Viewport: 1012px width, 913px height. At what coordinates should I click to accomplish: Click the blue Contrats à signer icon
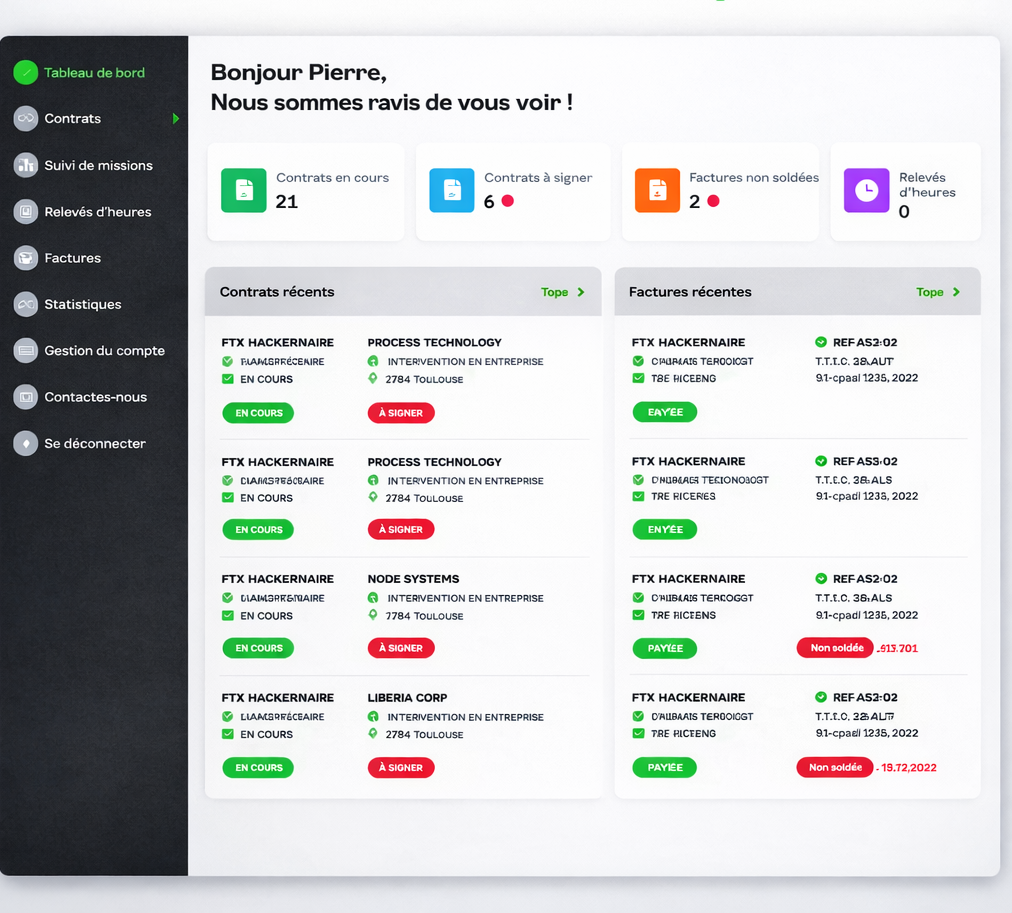(451, 190)
